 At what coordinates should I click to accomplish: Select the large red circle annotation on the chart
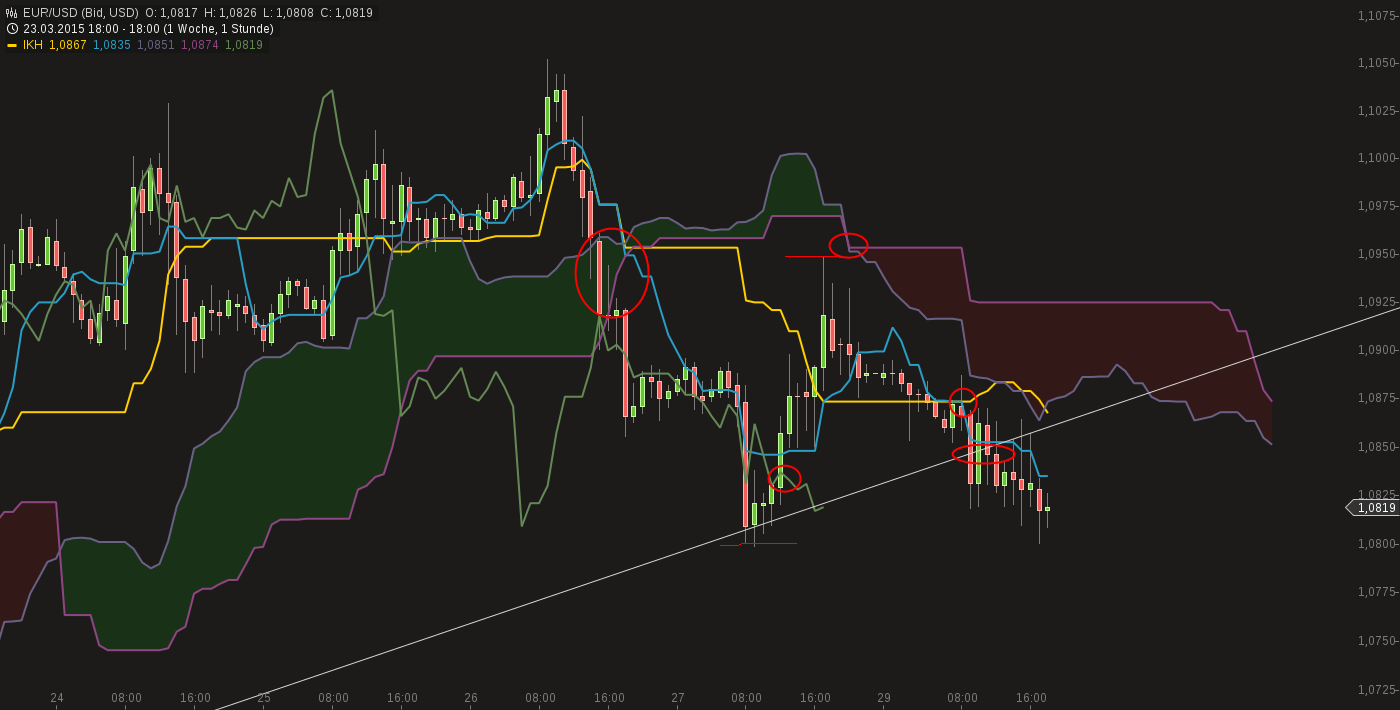[612, 272]
